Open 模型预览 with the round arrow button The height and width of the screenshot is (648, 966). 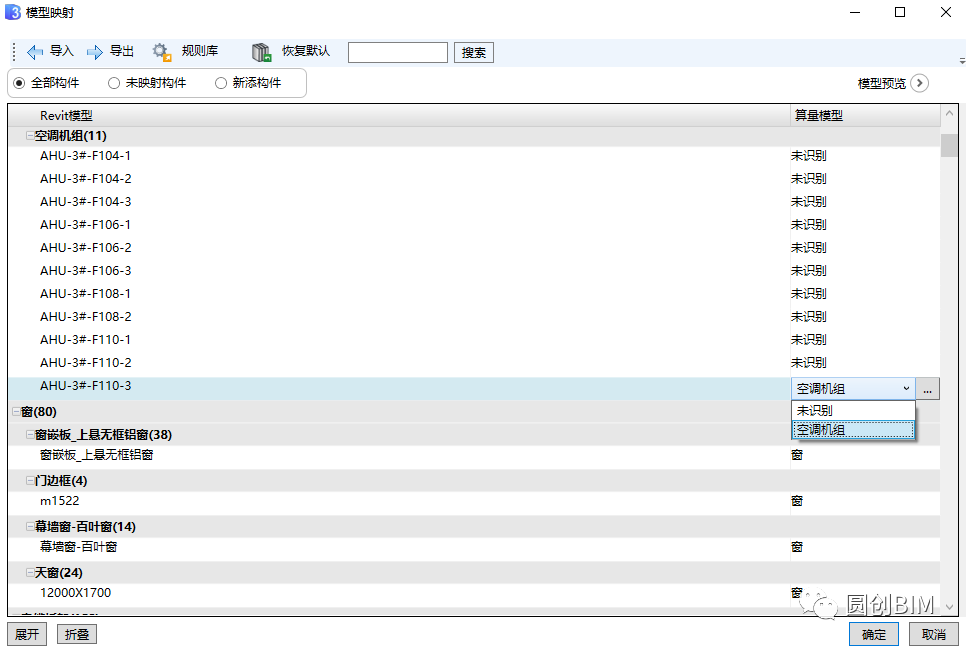pyautogui.click(x=919, y=83)
